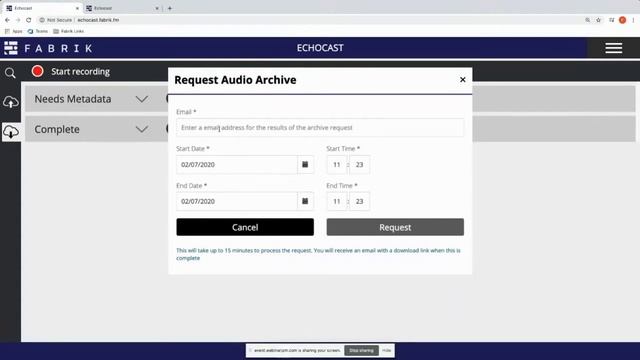Image resolution: width=640 pixels, height=360 pixels.
Task: Close the first Echocast tab
Action: point(77,8)
